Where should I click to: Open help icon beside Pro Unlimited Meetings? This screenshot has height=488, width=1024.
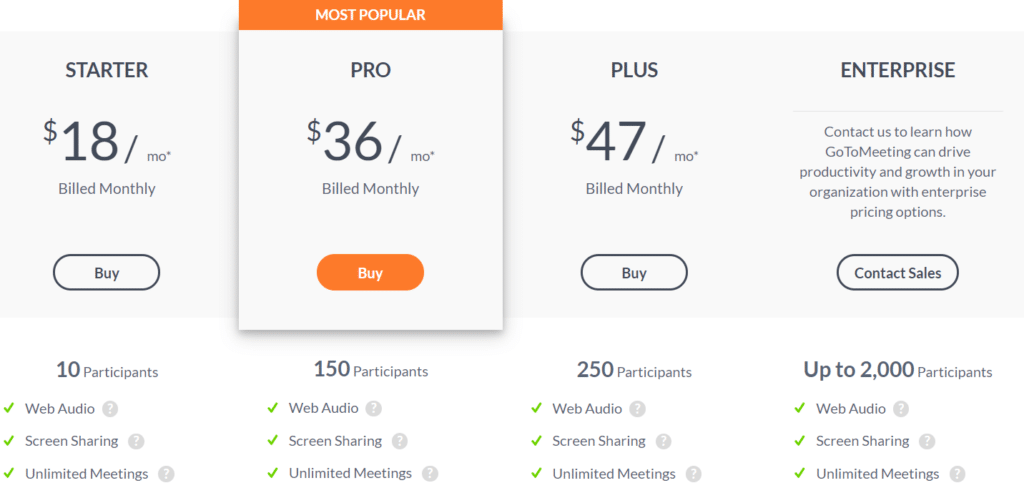430,474
